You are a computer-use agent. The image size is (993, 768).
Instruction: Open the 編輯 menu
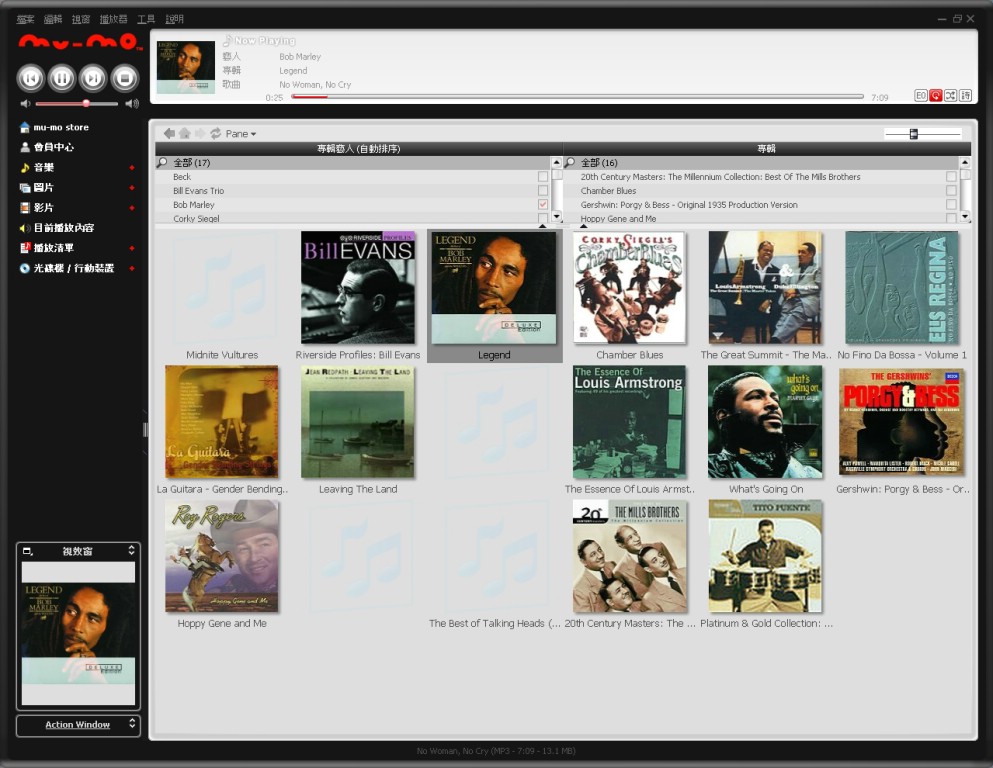click(53, 19)
